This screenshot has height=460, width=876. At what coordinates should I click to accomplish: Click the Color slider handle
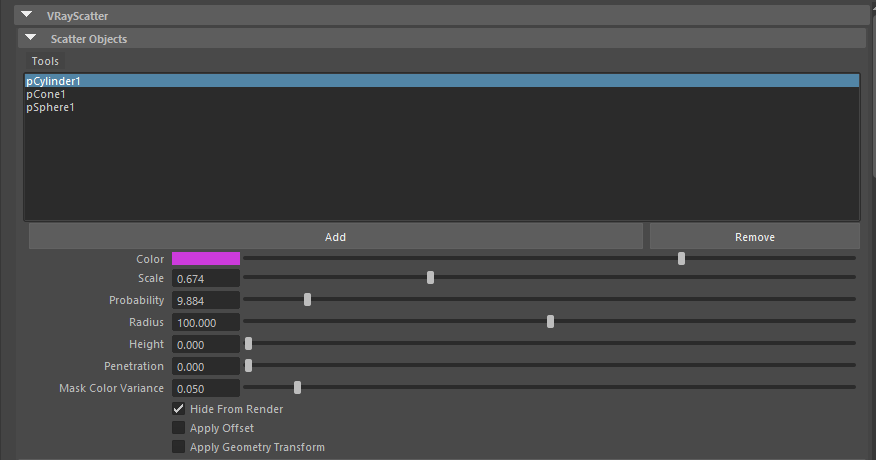[x=681, y=258]
